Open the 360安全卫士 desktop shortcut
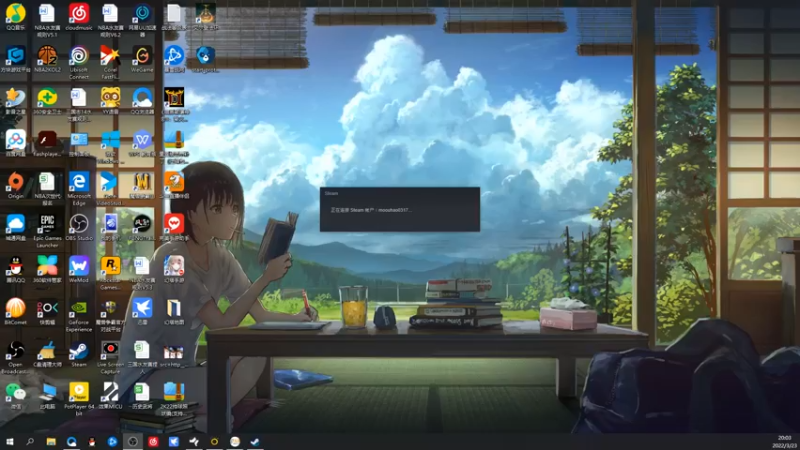Viewport: 800px width, 450px height. point(47,100)
